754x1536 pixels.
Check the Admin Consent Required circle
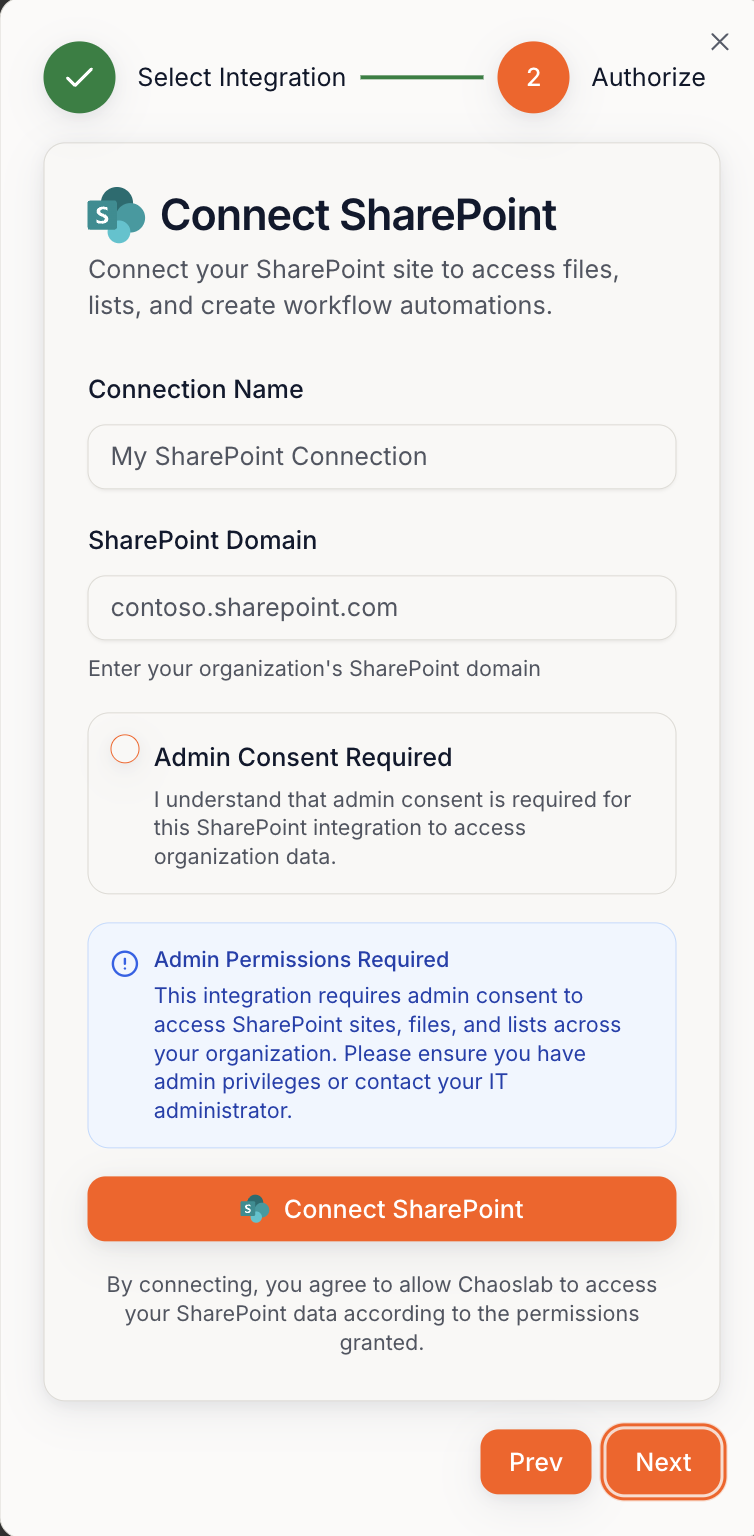pos(125,749)
